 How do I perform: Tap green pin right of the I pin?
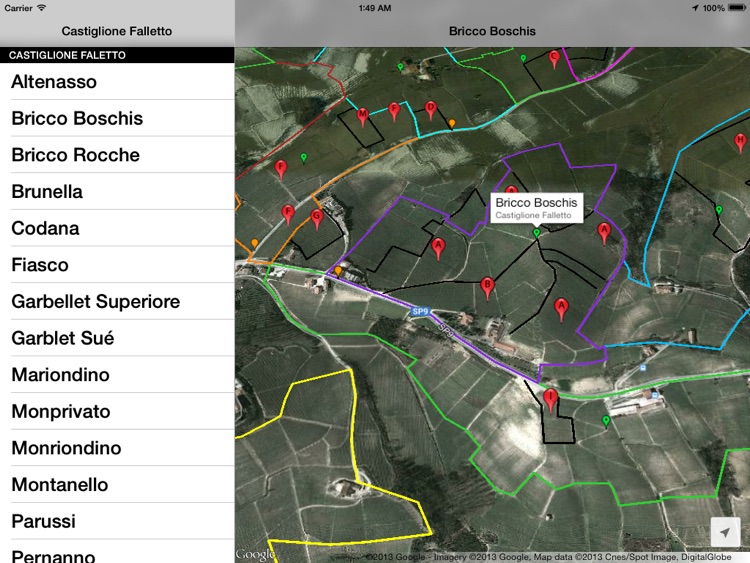tap(606, 421)
